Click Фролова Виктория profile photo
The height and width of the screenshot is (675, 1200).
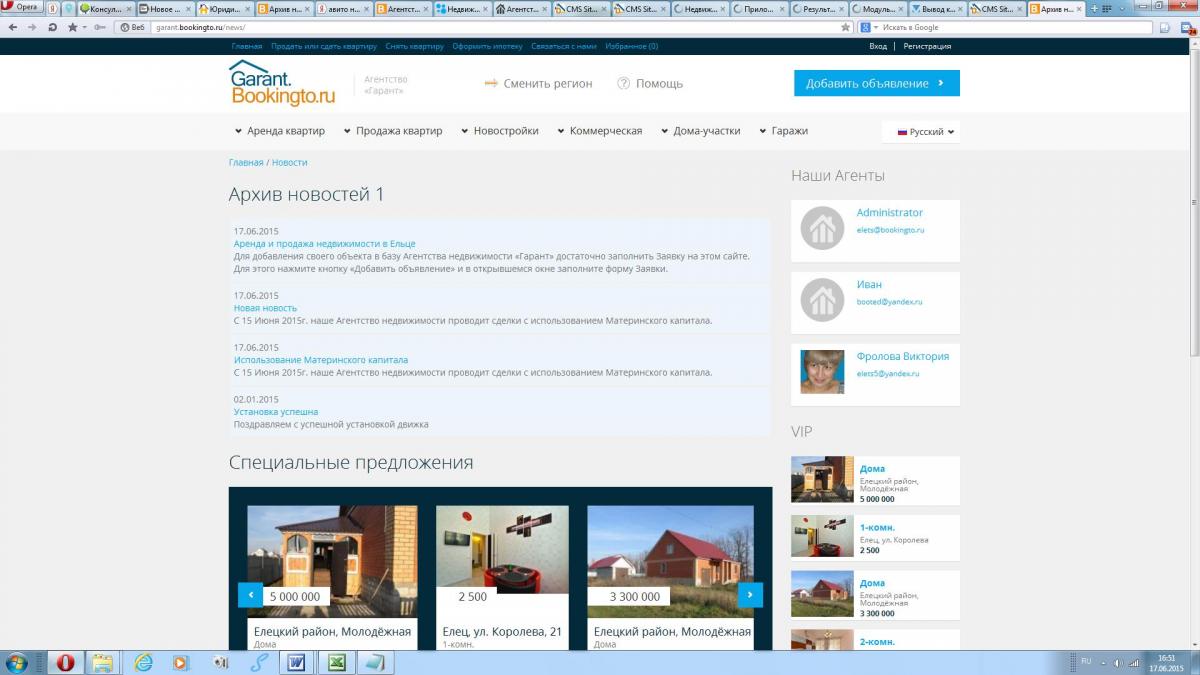click(822, 371)
